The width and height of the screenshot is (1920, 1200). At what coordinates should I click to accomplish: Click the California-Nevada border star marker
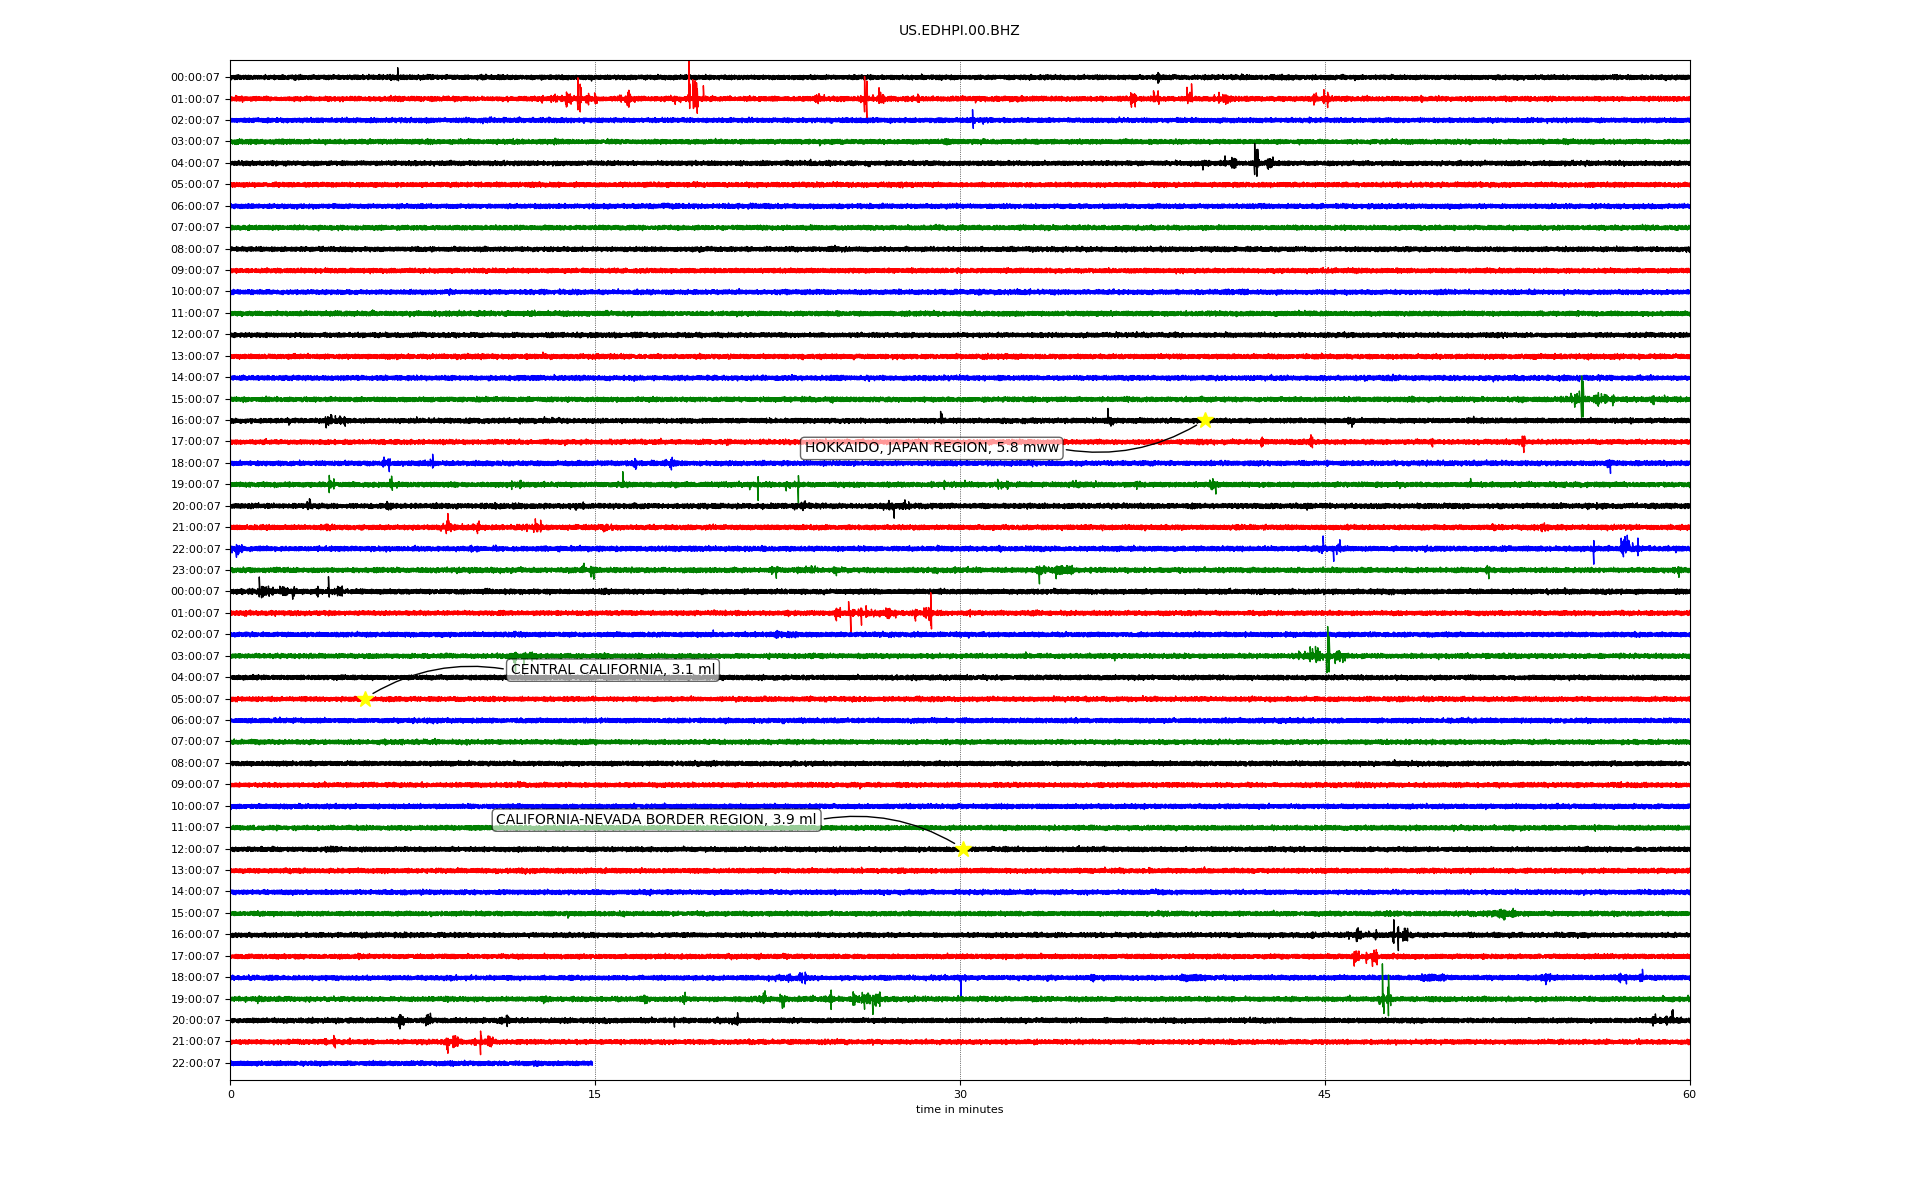click(963, 849)
